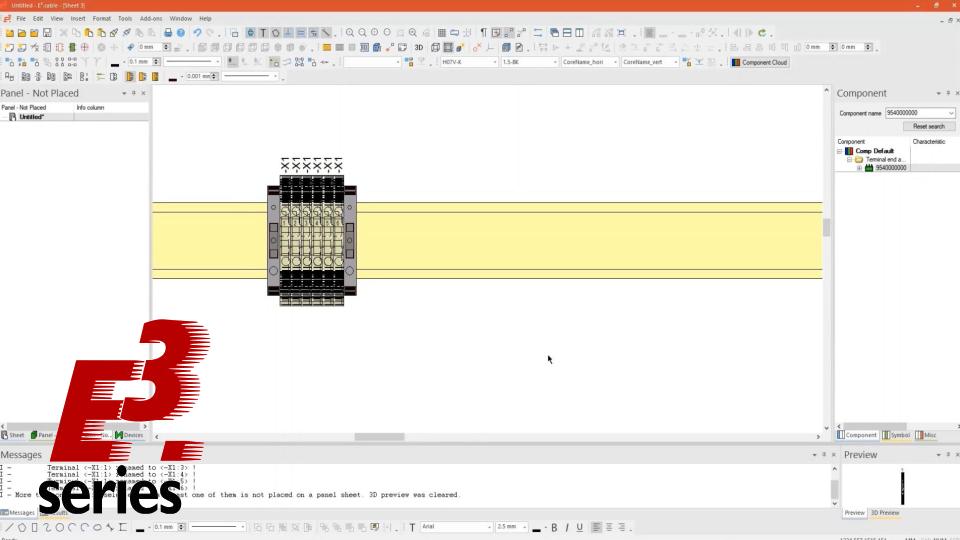Collapse the Comp Default tree node

click(839, 151)
